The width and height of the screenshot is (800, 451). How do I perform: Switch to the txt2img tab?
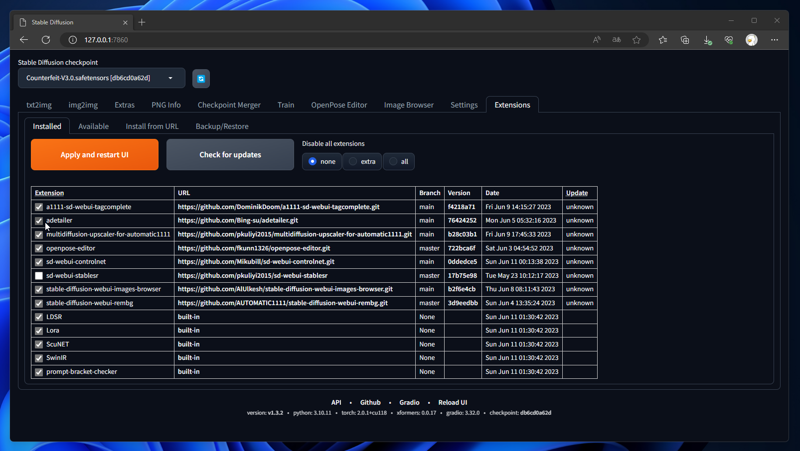(x=39, y=105)
